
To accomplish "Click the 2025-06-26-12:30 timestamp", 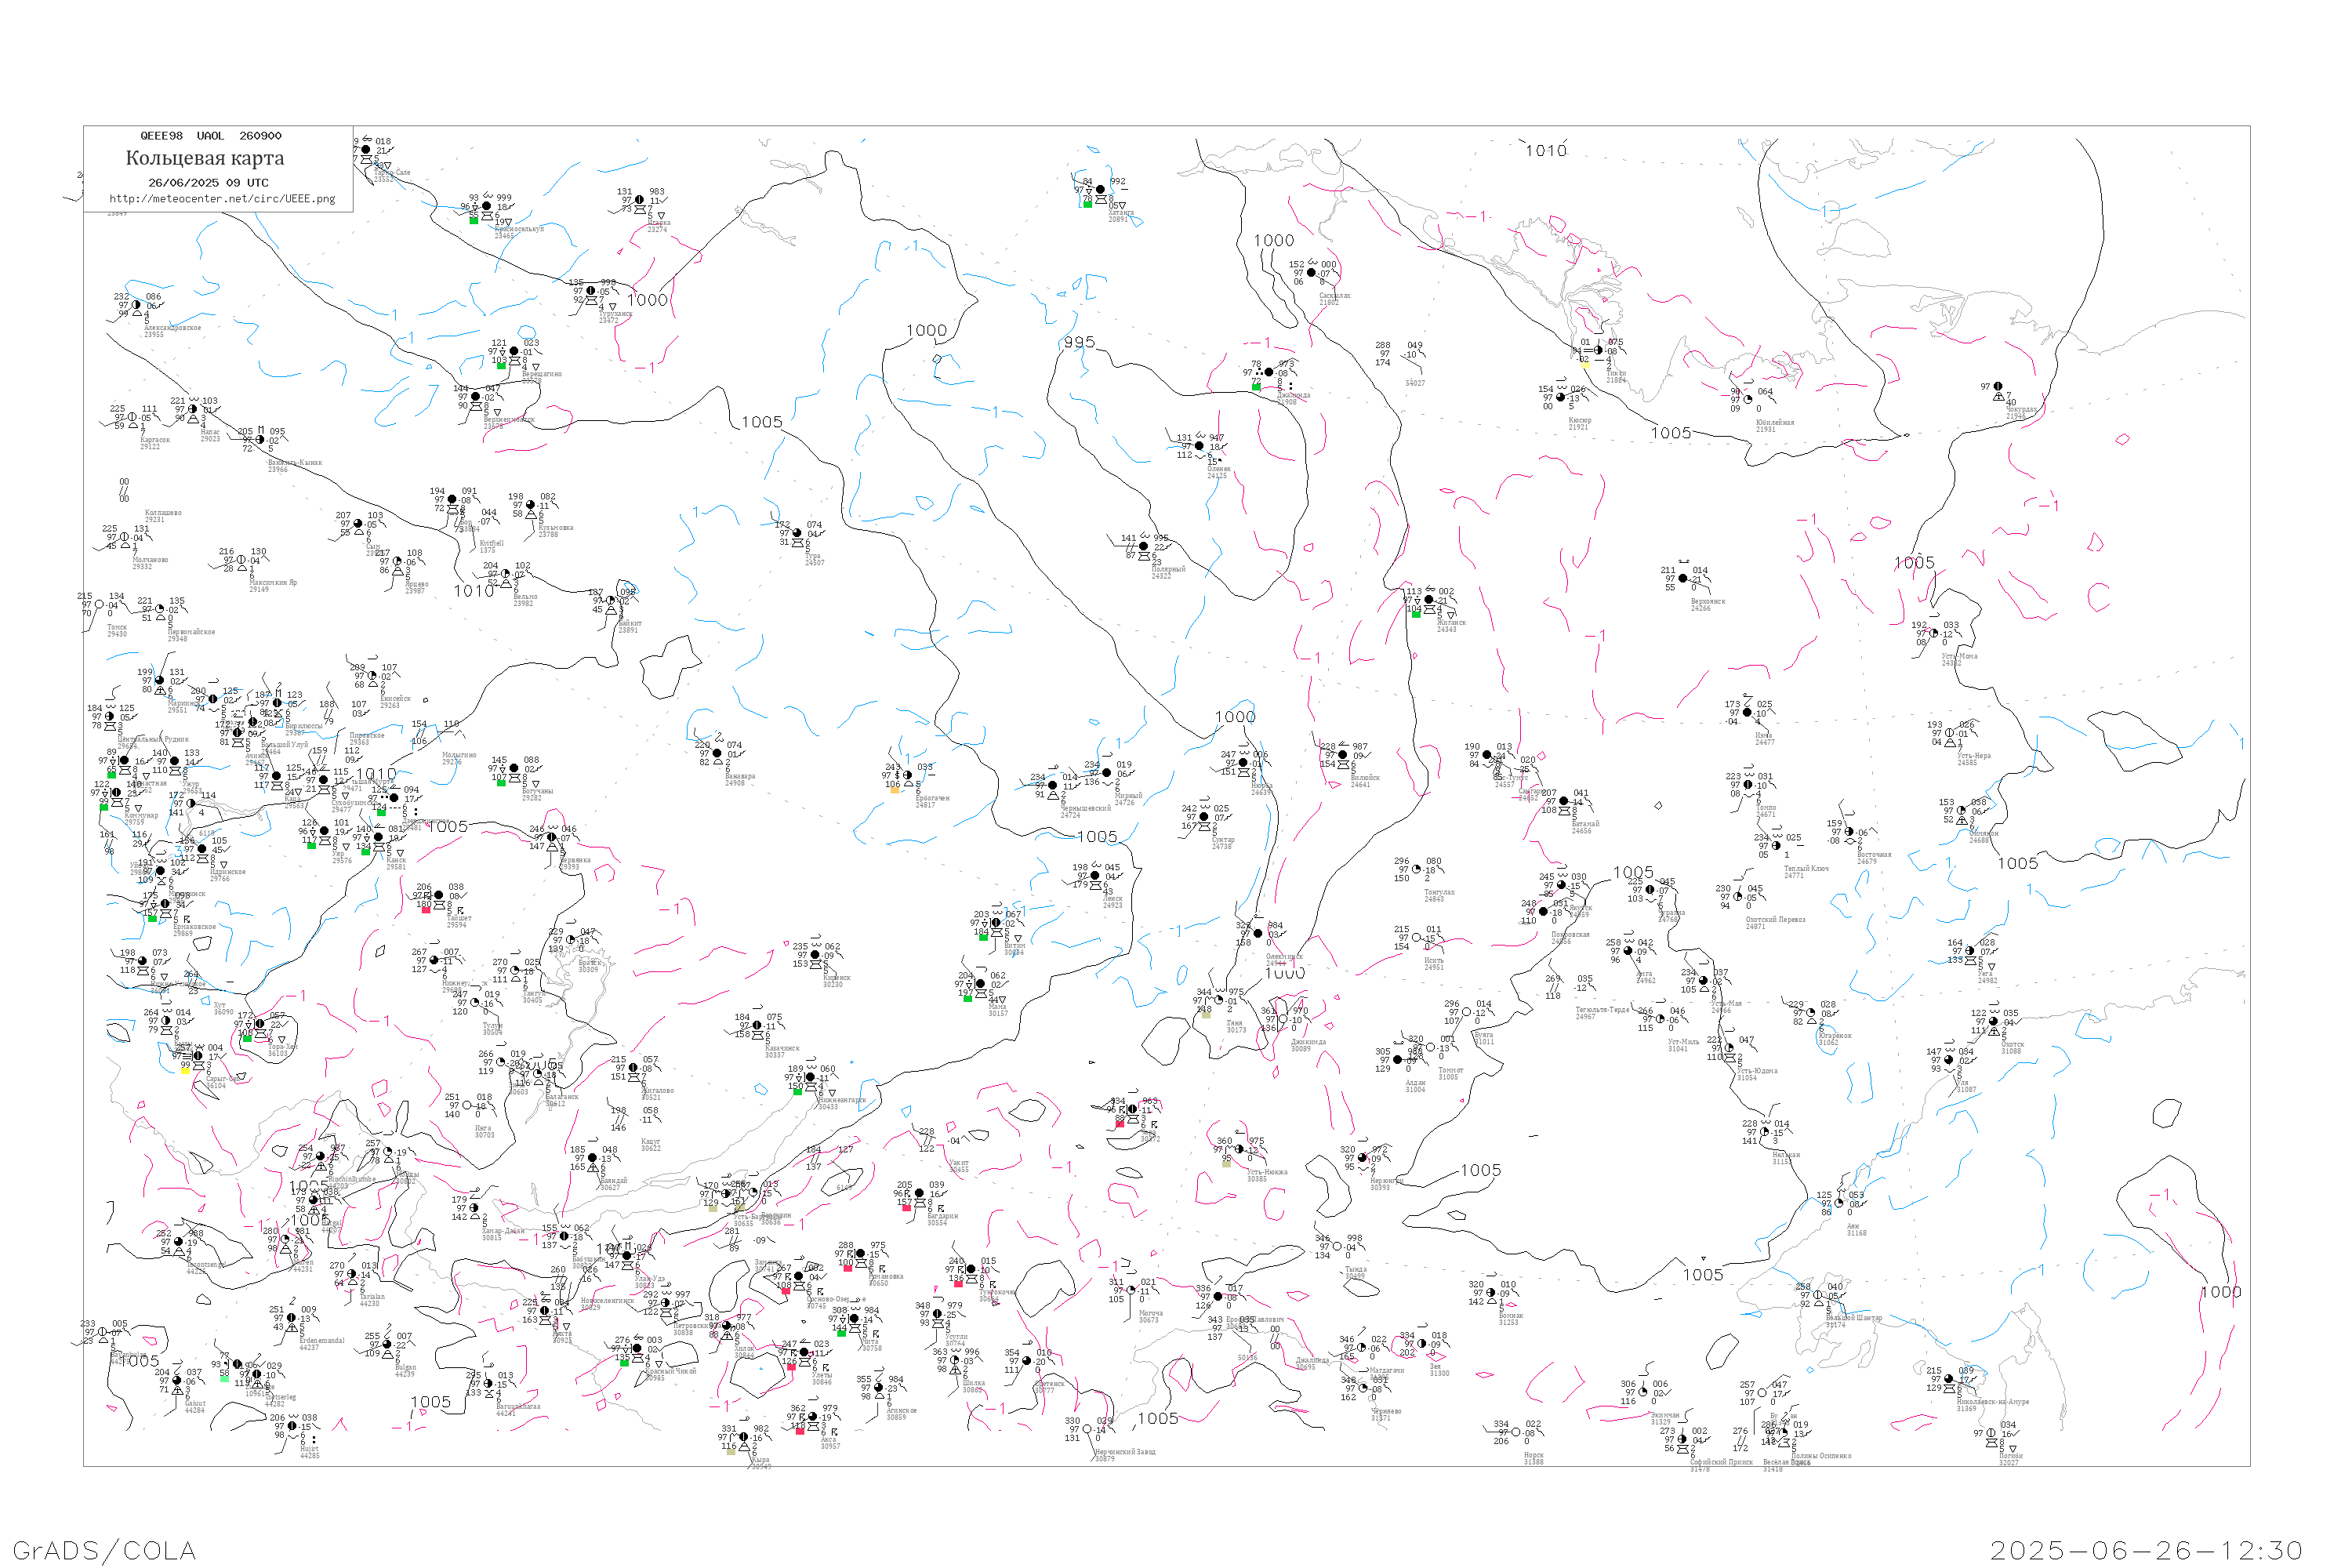I will [x=2146, y=1550].
